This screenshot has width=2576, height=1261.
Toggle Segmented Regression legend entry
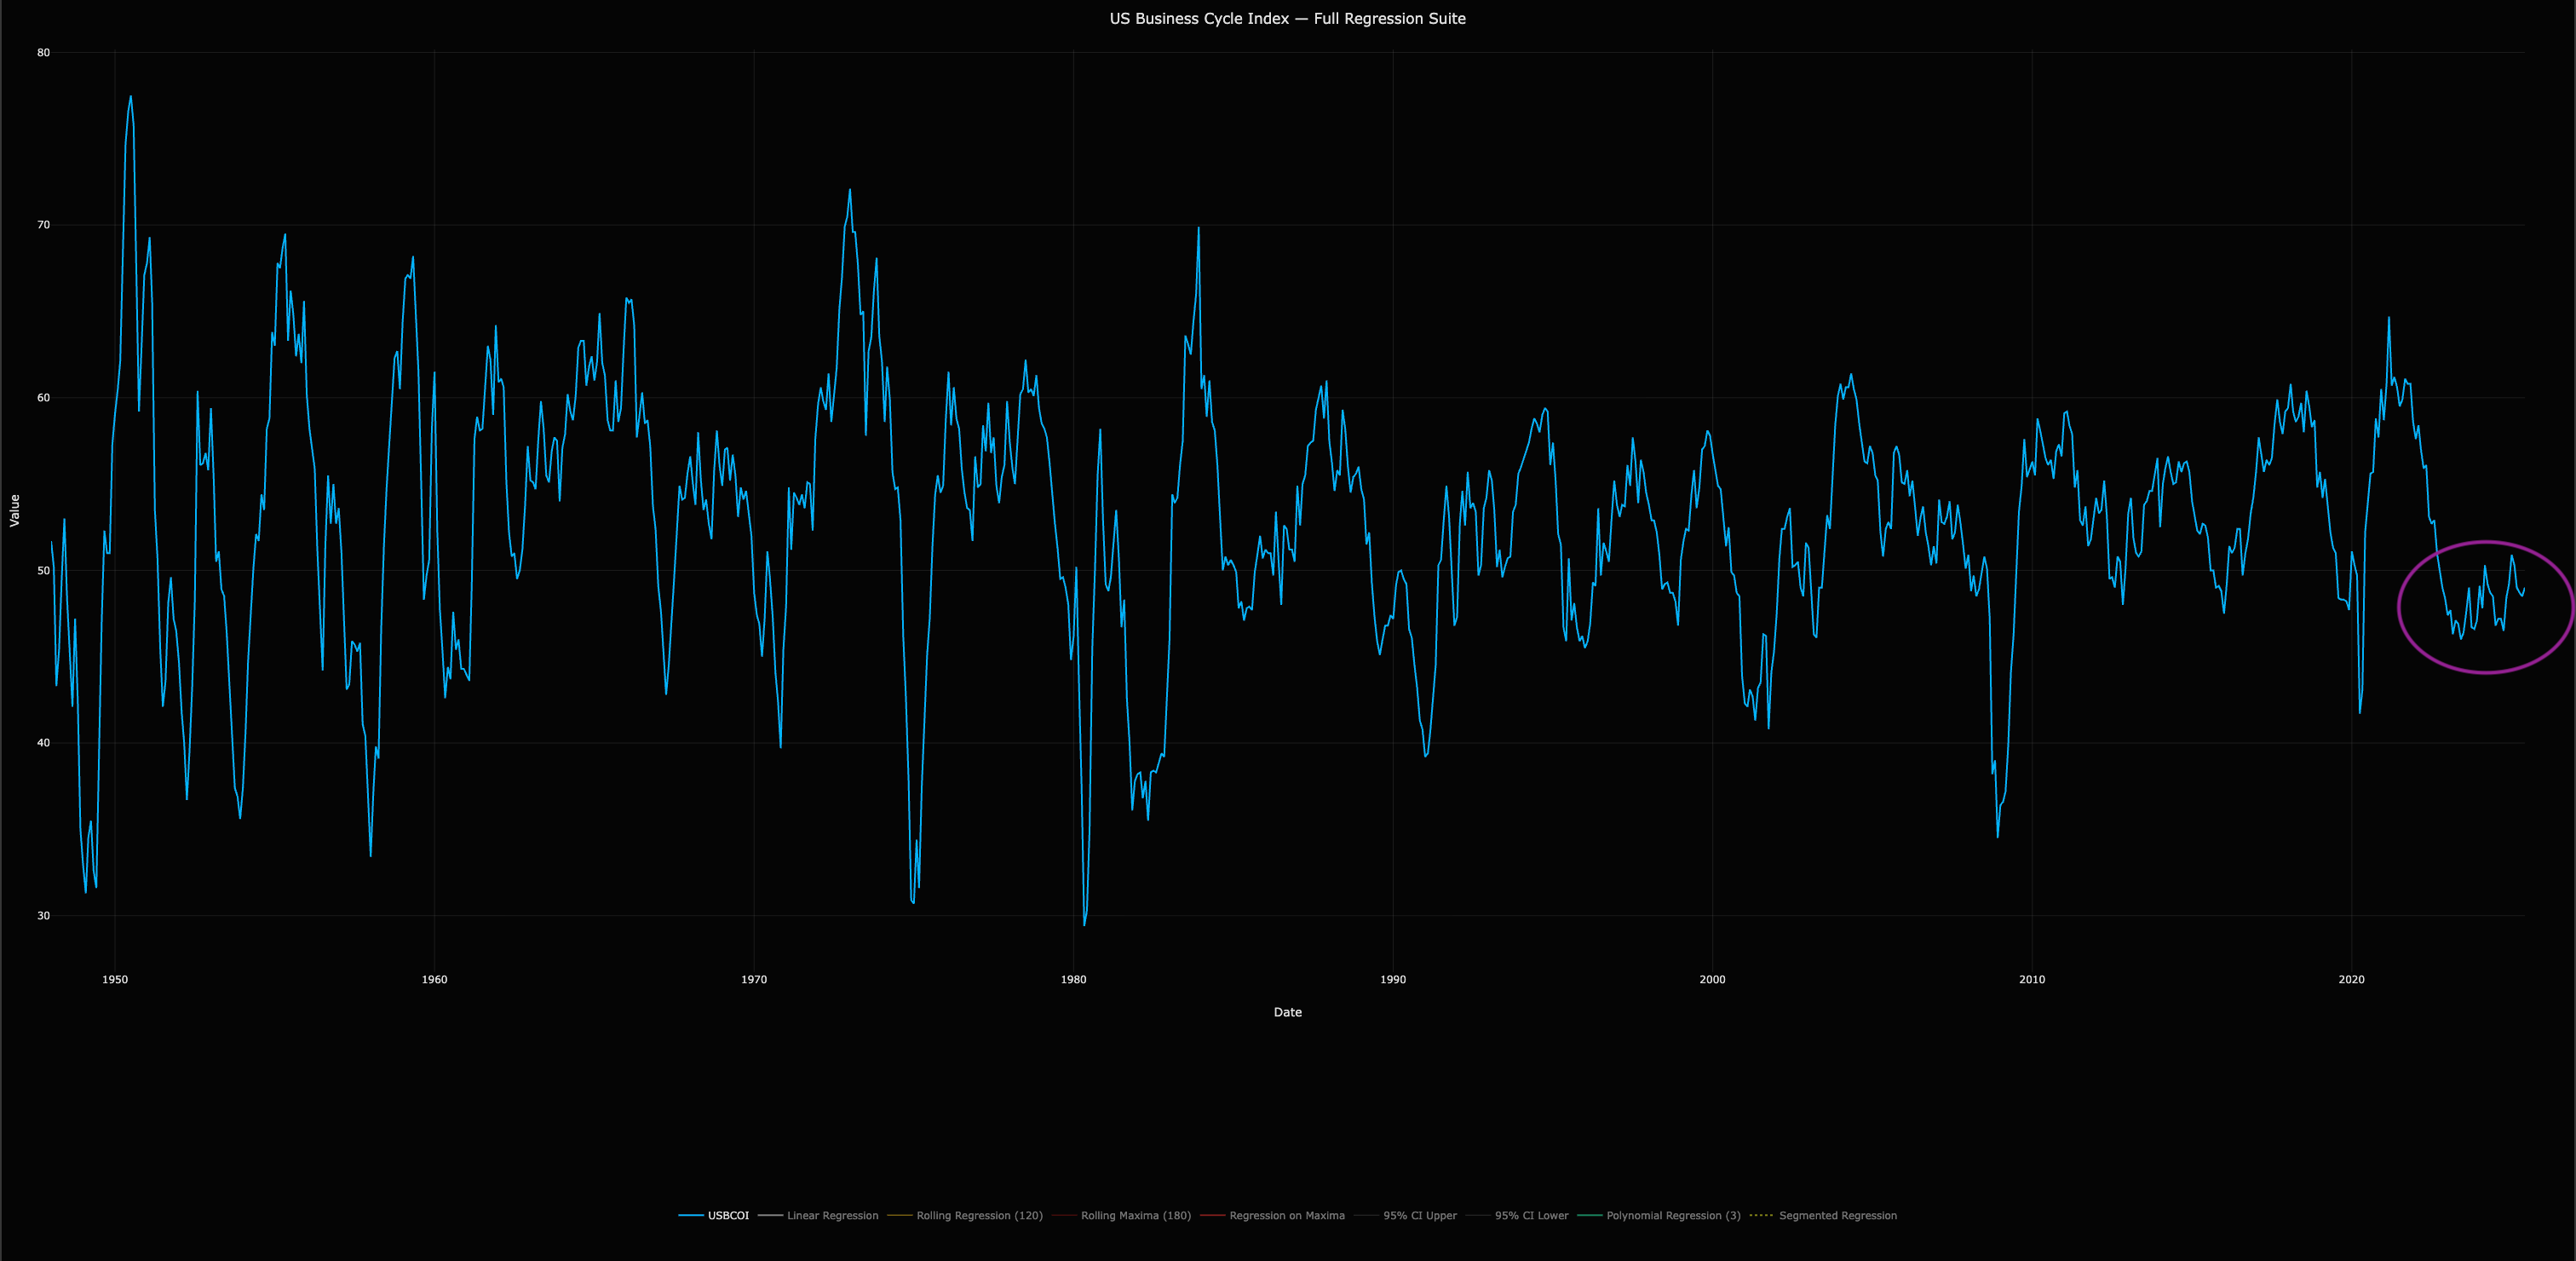point(1823,1215)
